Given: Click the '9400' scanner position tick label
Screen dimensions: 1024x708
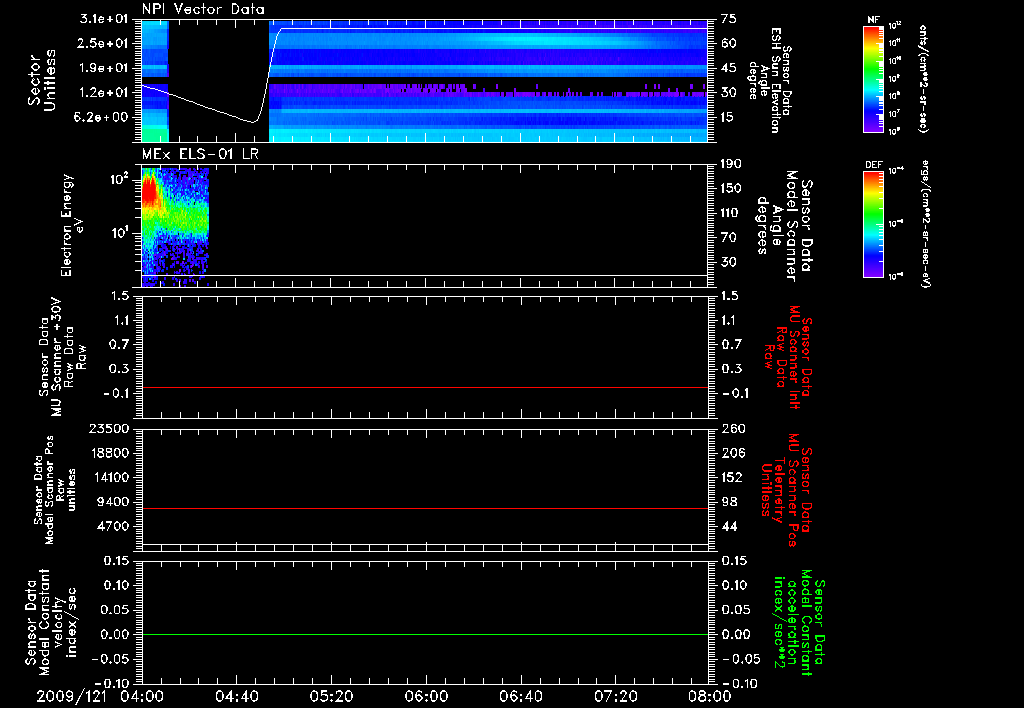Looking at the screenshot, I should pyautogui.click(x=114, y=502).
